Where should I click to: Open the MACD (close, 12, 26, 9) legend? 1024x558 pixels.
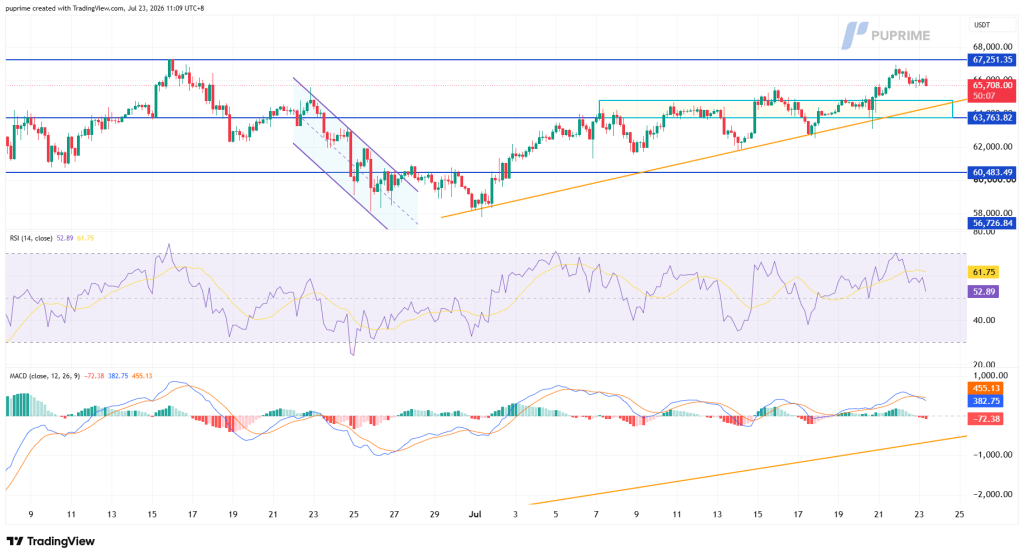[44, 376]
